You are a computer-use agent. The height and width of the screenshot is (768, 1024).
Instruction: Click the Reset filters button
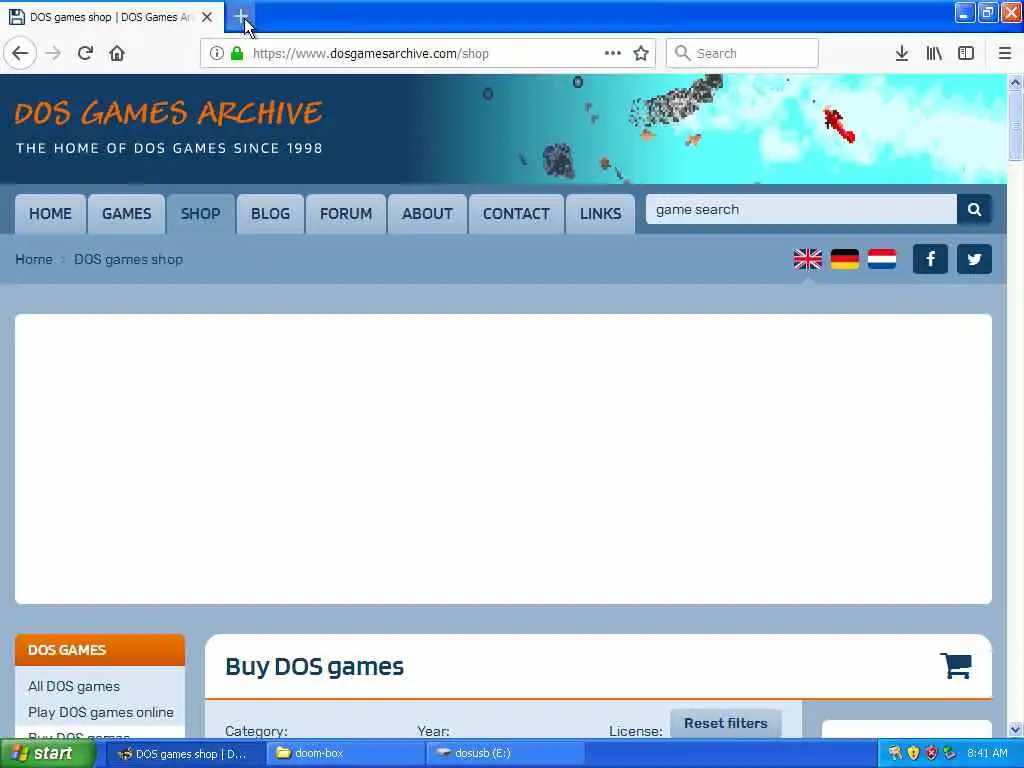point(726,724)
